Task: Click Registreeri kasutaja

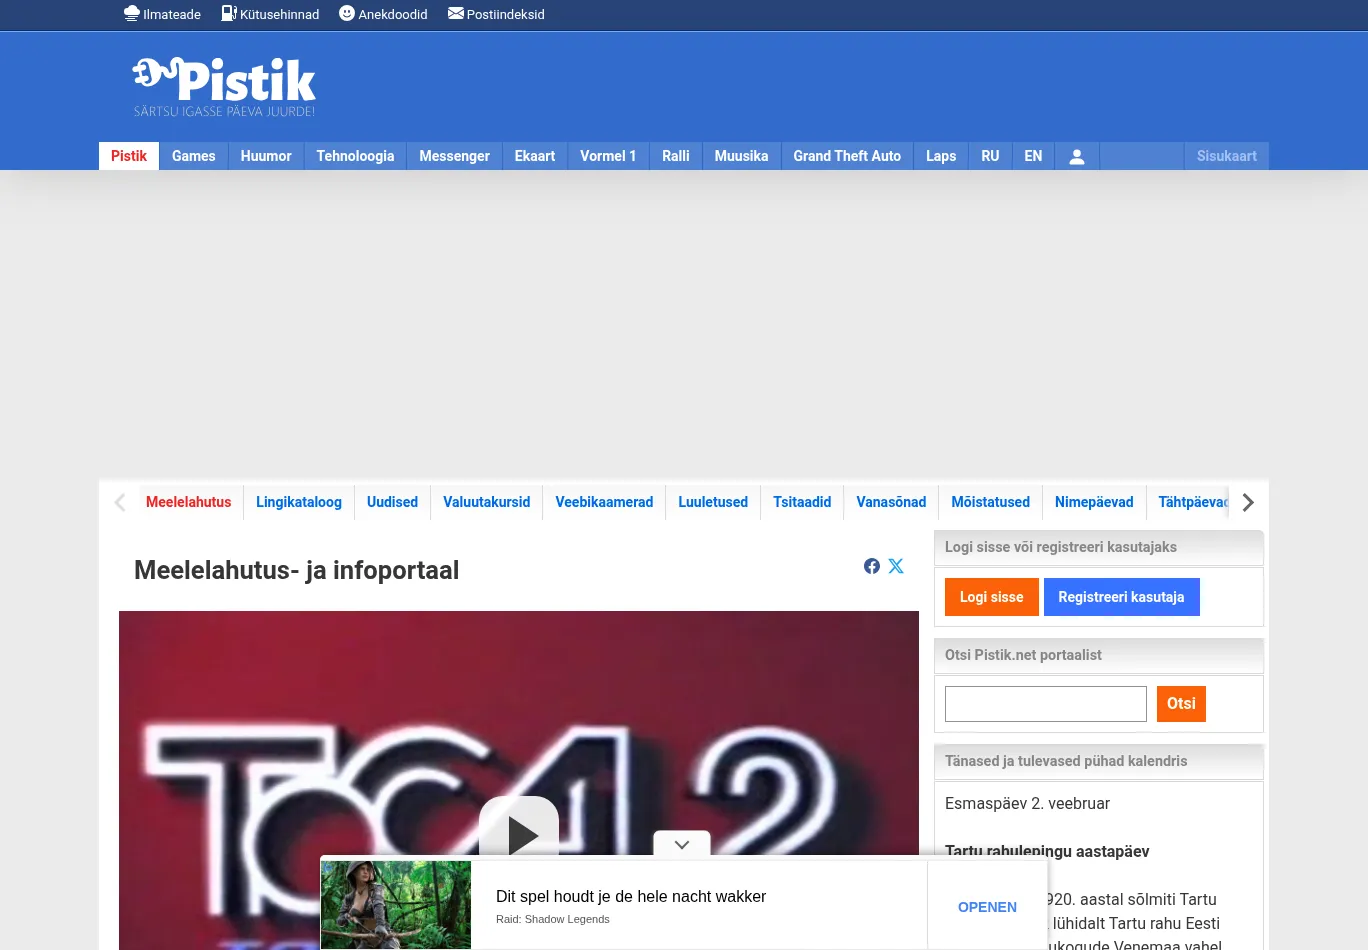Action: pyautogui.click(x=1121, y=597)
